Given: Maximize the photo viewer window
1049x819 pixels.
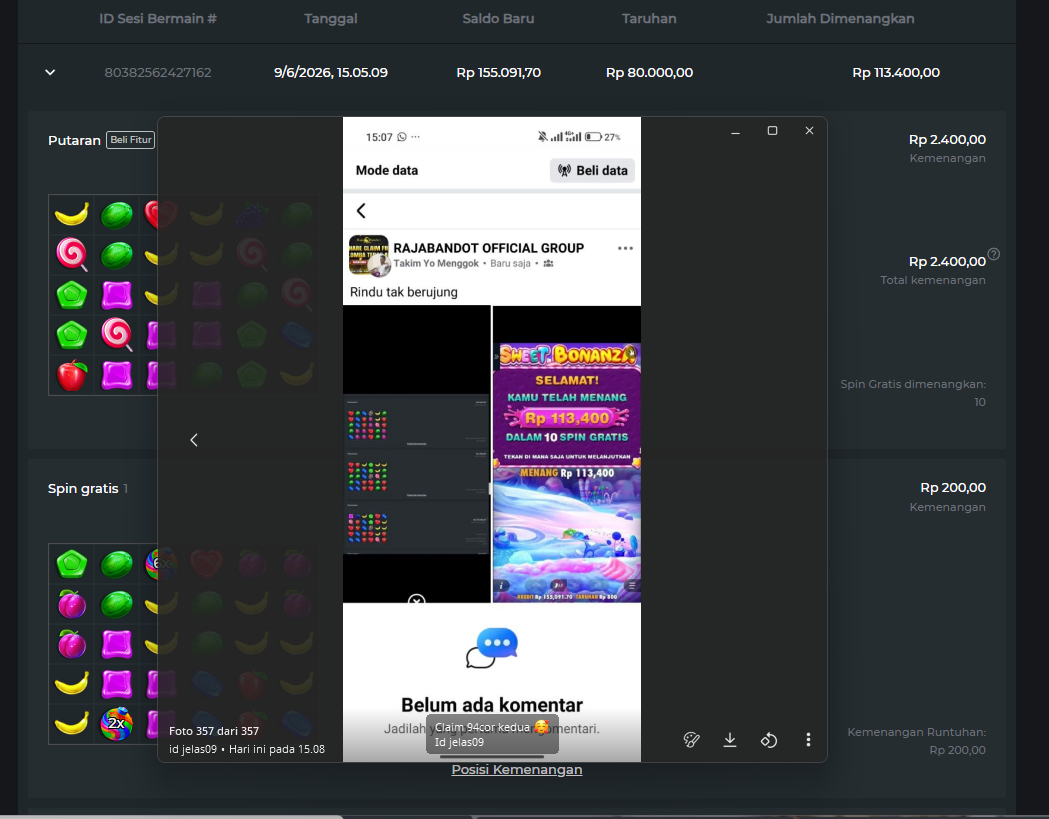Looking at the screenshot, I should [772, 131].
